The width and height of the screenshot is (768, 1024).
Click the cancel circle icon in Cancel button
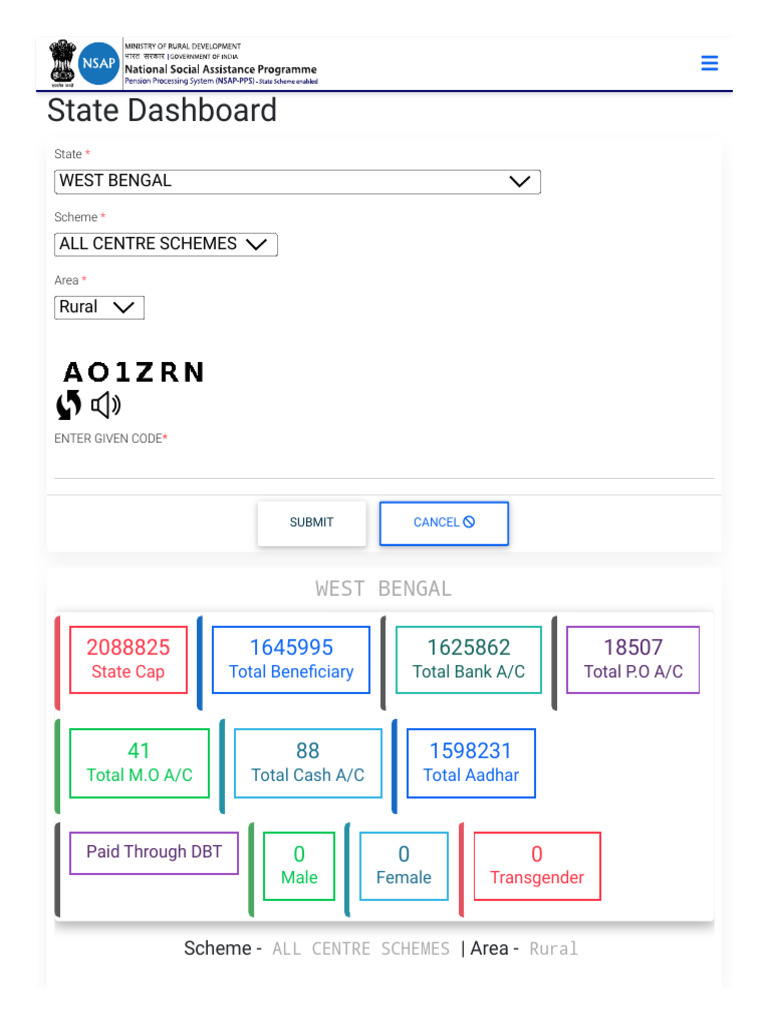coord(469,522)
